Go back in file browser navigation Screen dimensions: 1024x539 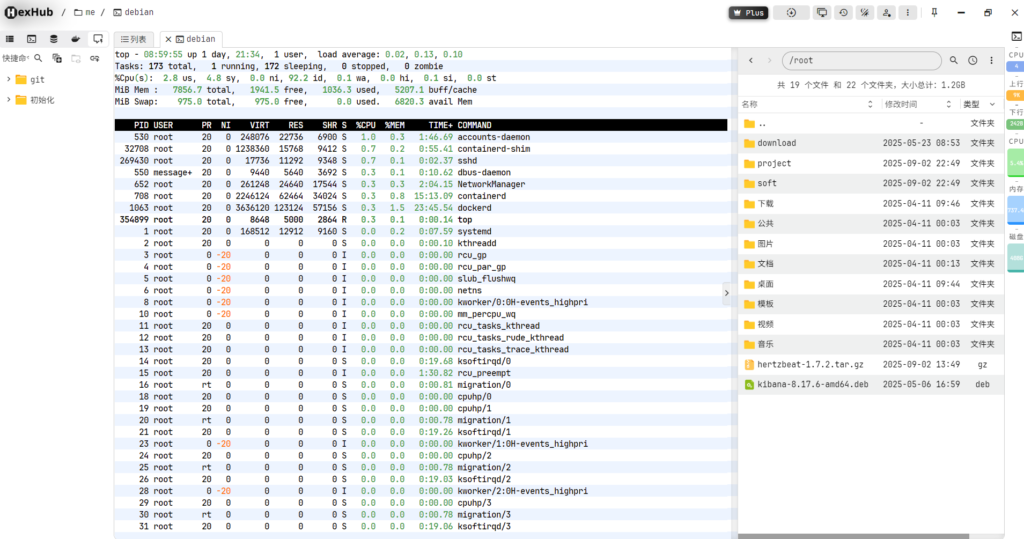pyautogui.click(x=751, y=60)
